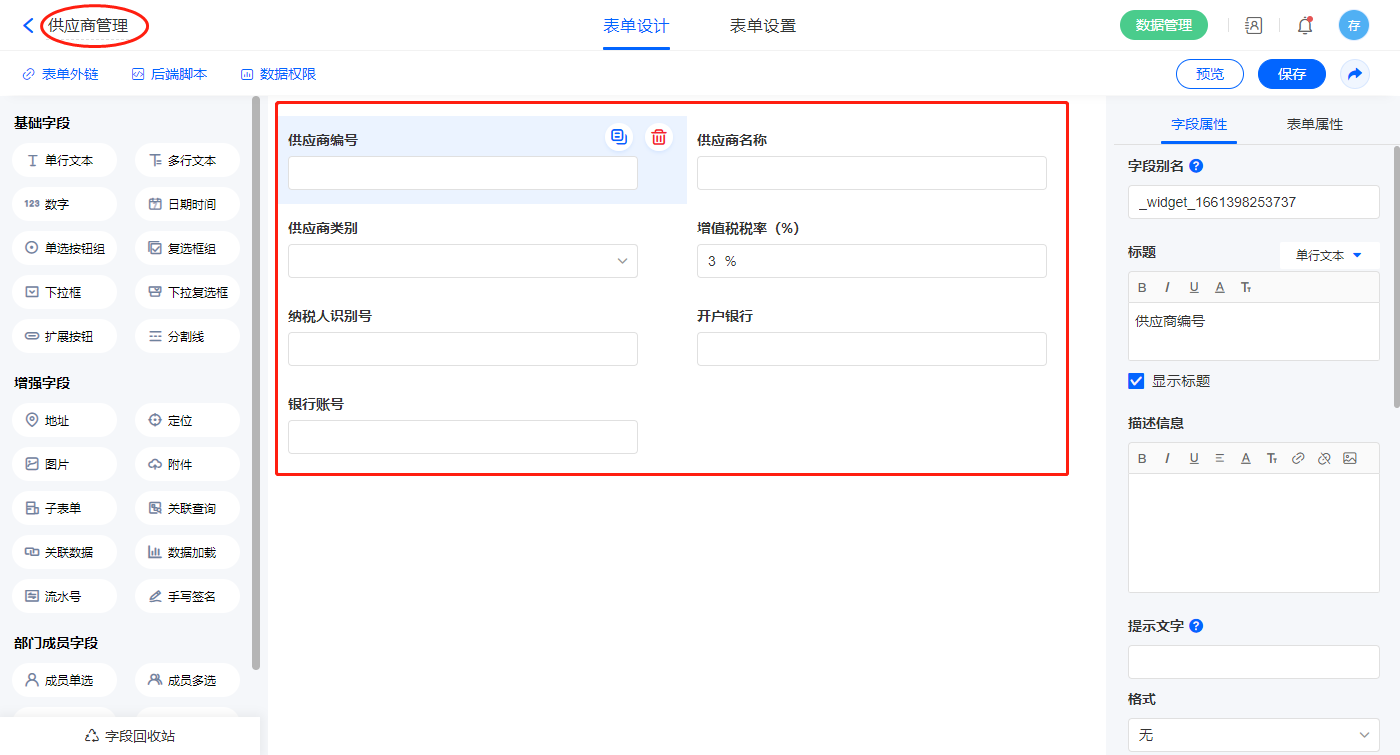Click the 预览 button

point(1209,74)
